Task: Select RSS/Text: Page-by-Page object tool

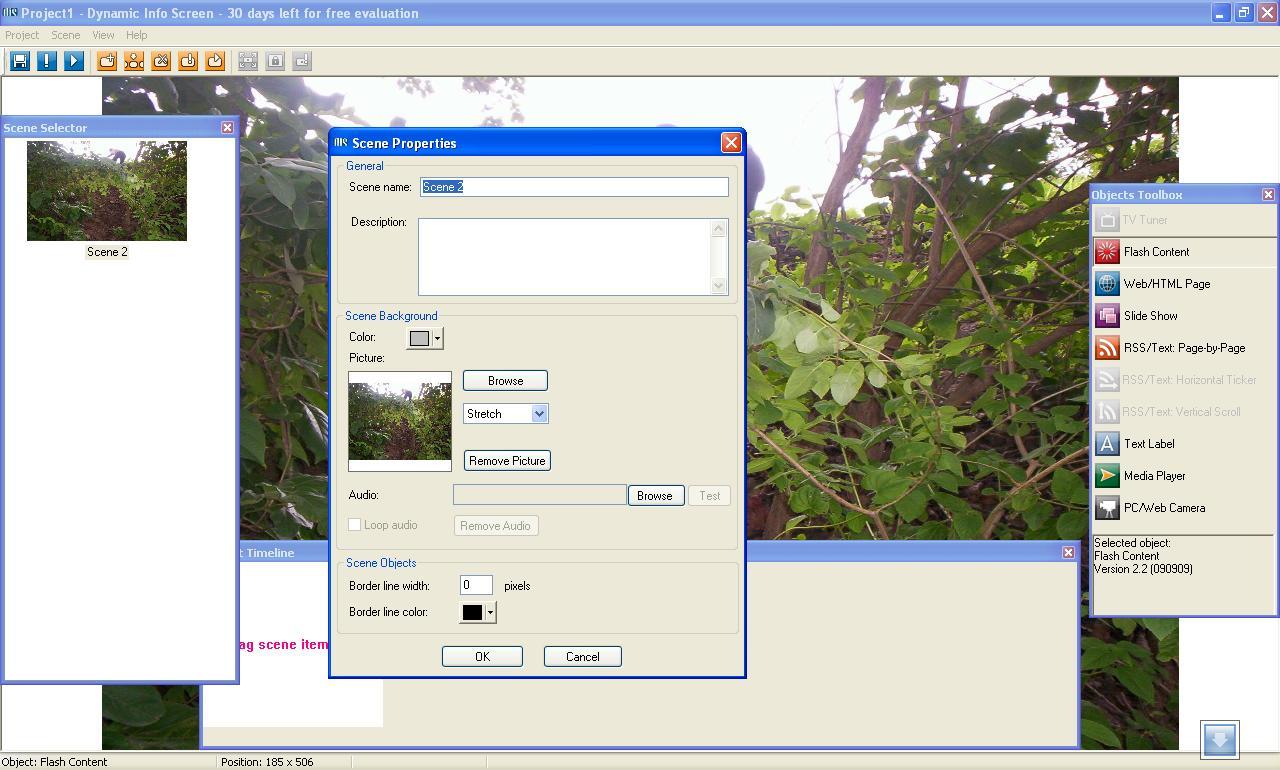Action: pyautogui.click(x=1185, y=348)
